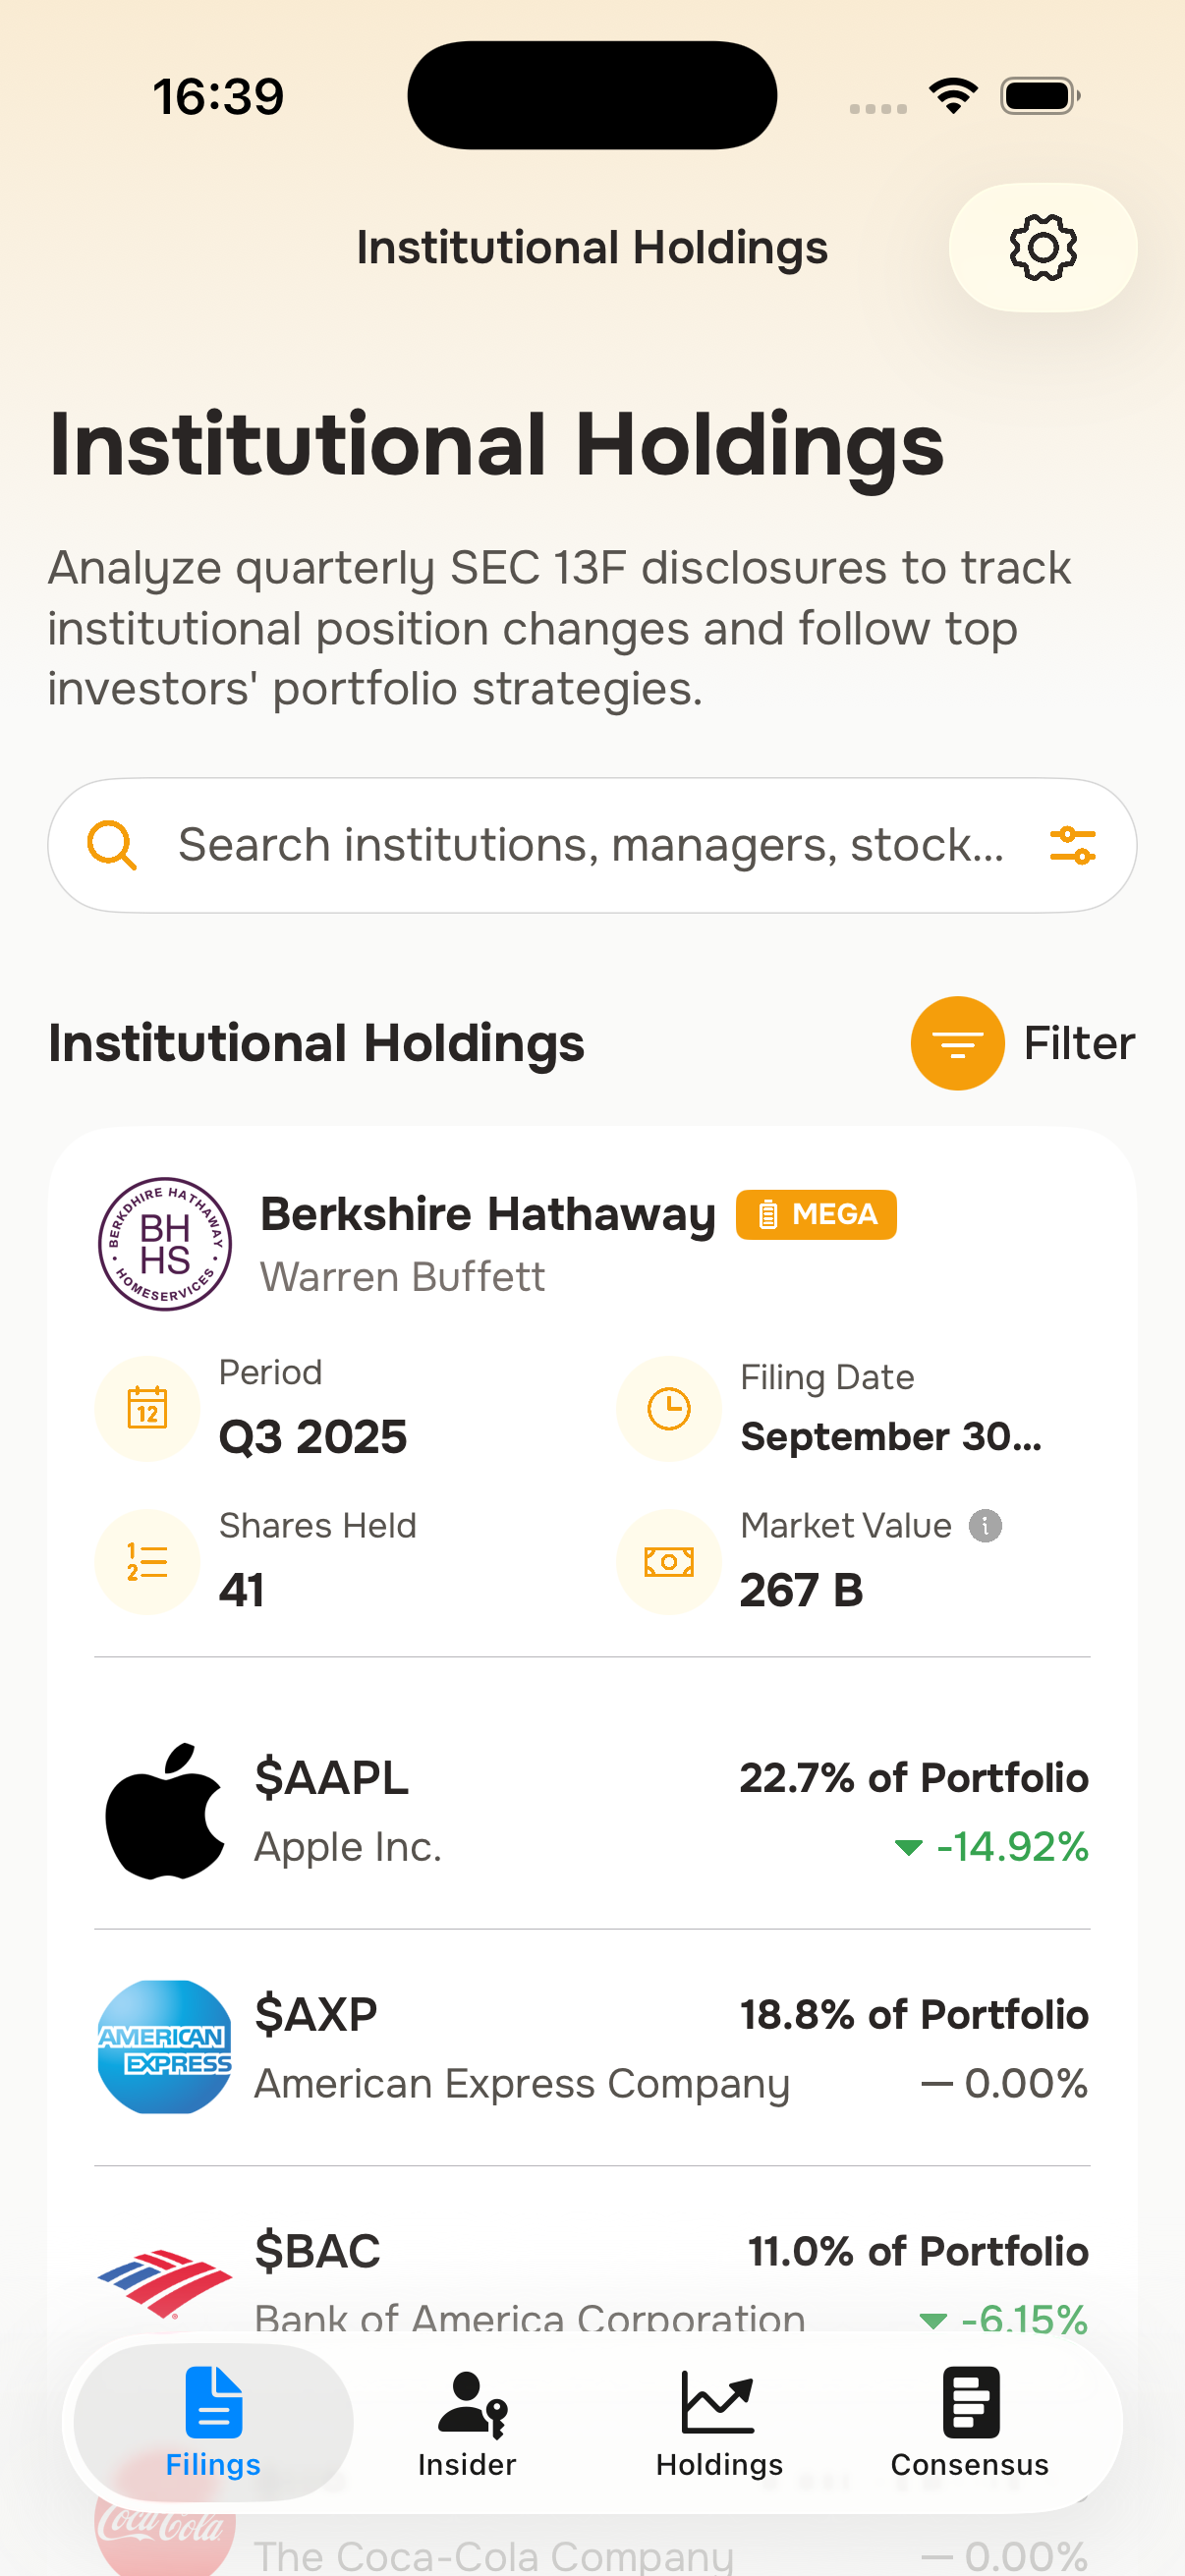This screenshot has height=2576, width=1185.
Task: Open the $AXP American Express row
Action: coord(592,2047)
